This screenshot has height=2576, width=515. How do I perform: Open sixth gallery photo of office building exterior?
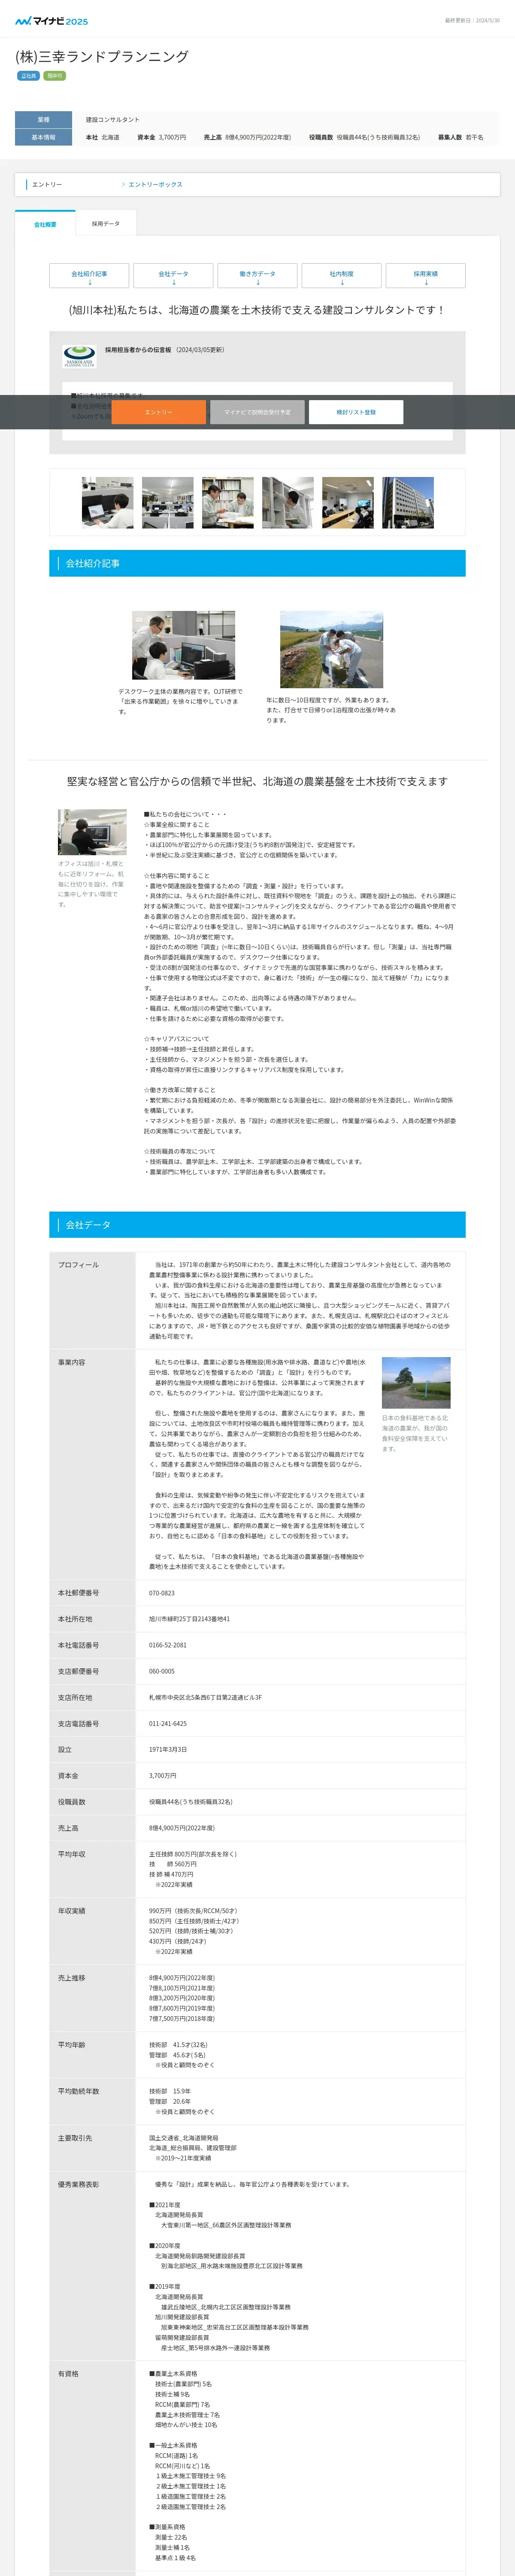(x=408, y=503)
